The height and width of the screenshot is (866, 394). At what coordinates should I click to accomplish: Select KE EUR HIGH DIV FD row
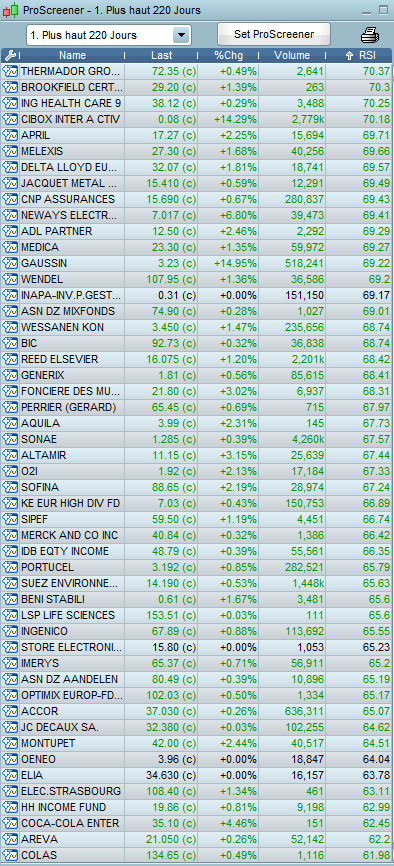(70, 504)
